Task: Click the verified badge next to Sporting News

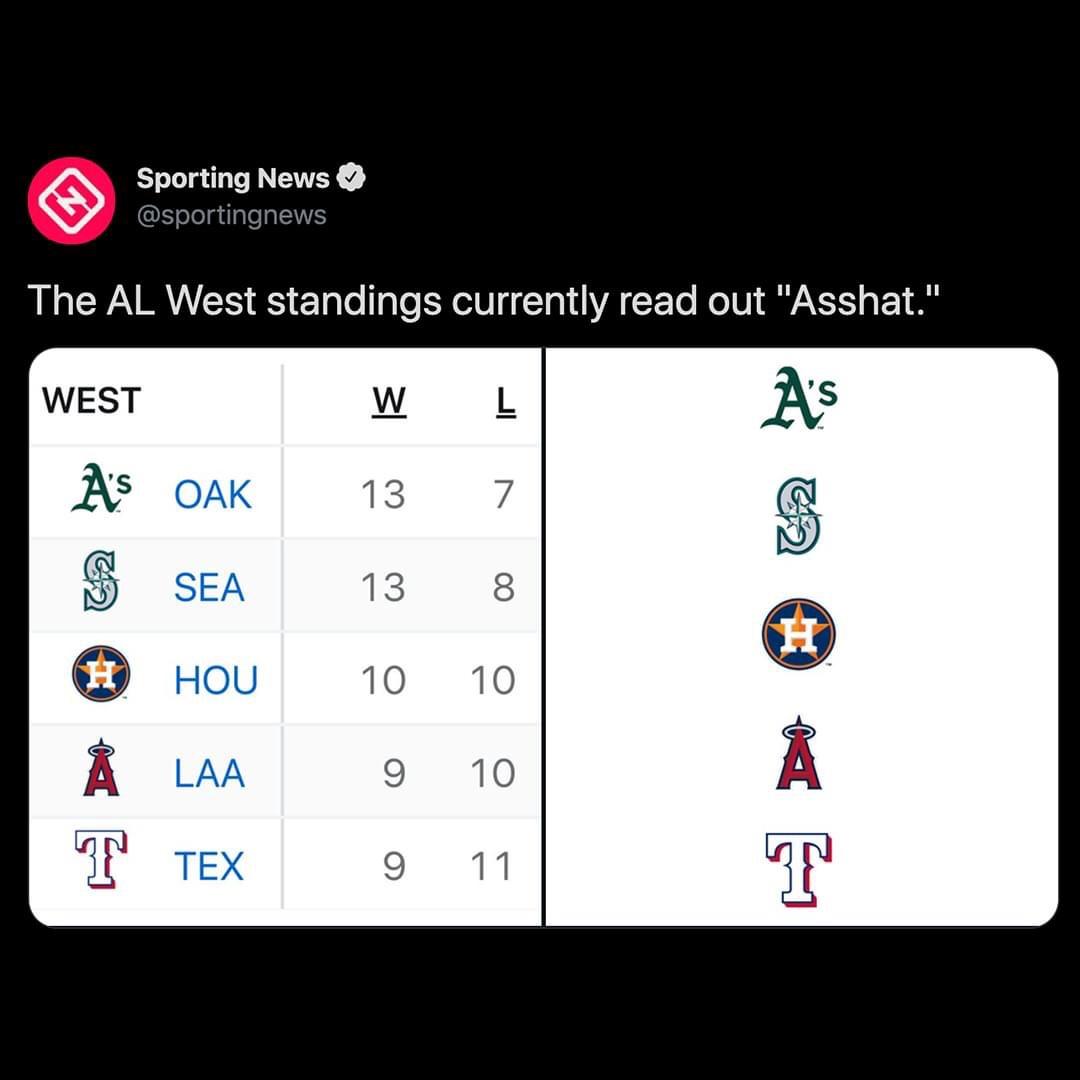Action: click(x=351, y=178)
